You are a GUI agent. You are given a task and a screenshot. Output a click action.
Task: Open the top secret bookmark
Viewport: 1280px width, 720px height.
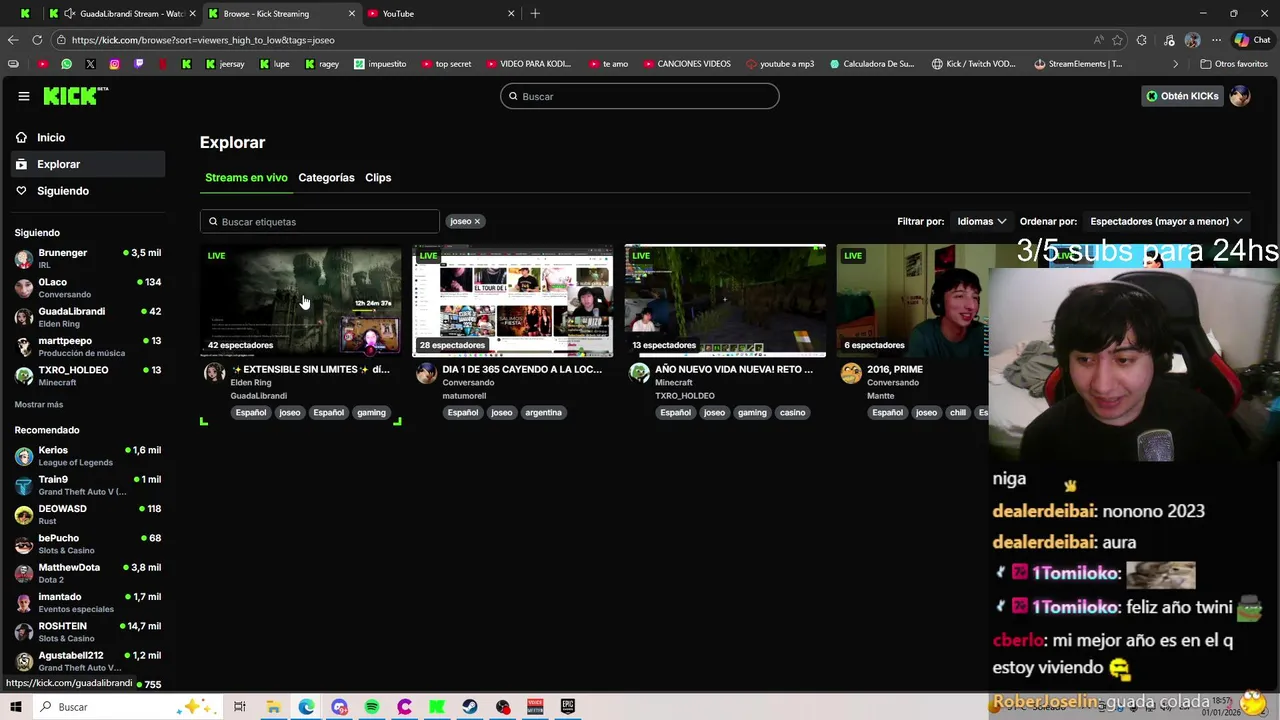click(447, 64)
